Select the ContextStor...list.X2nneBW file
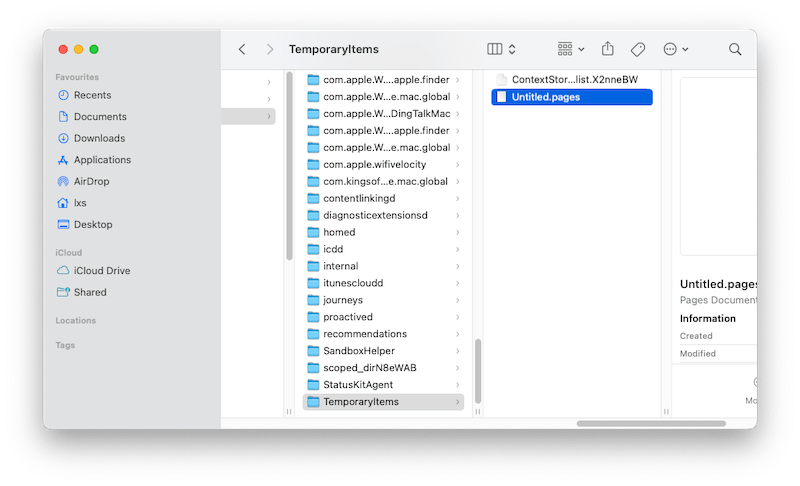 click(x=574, y=79)
